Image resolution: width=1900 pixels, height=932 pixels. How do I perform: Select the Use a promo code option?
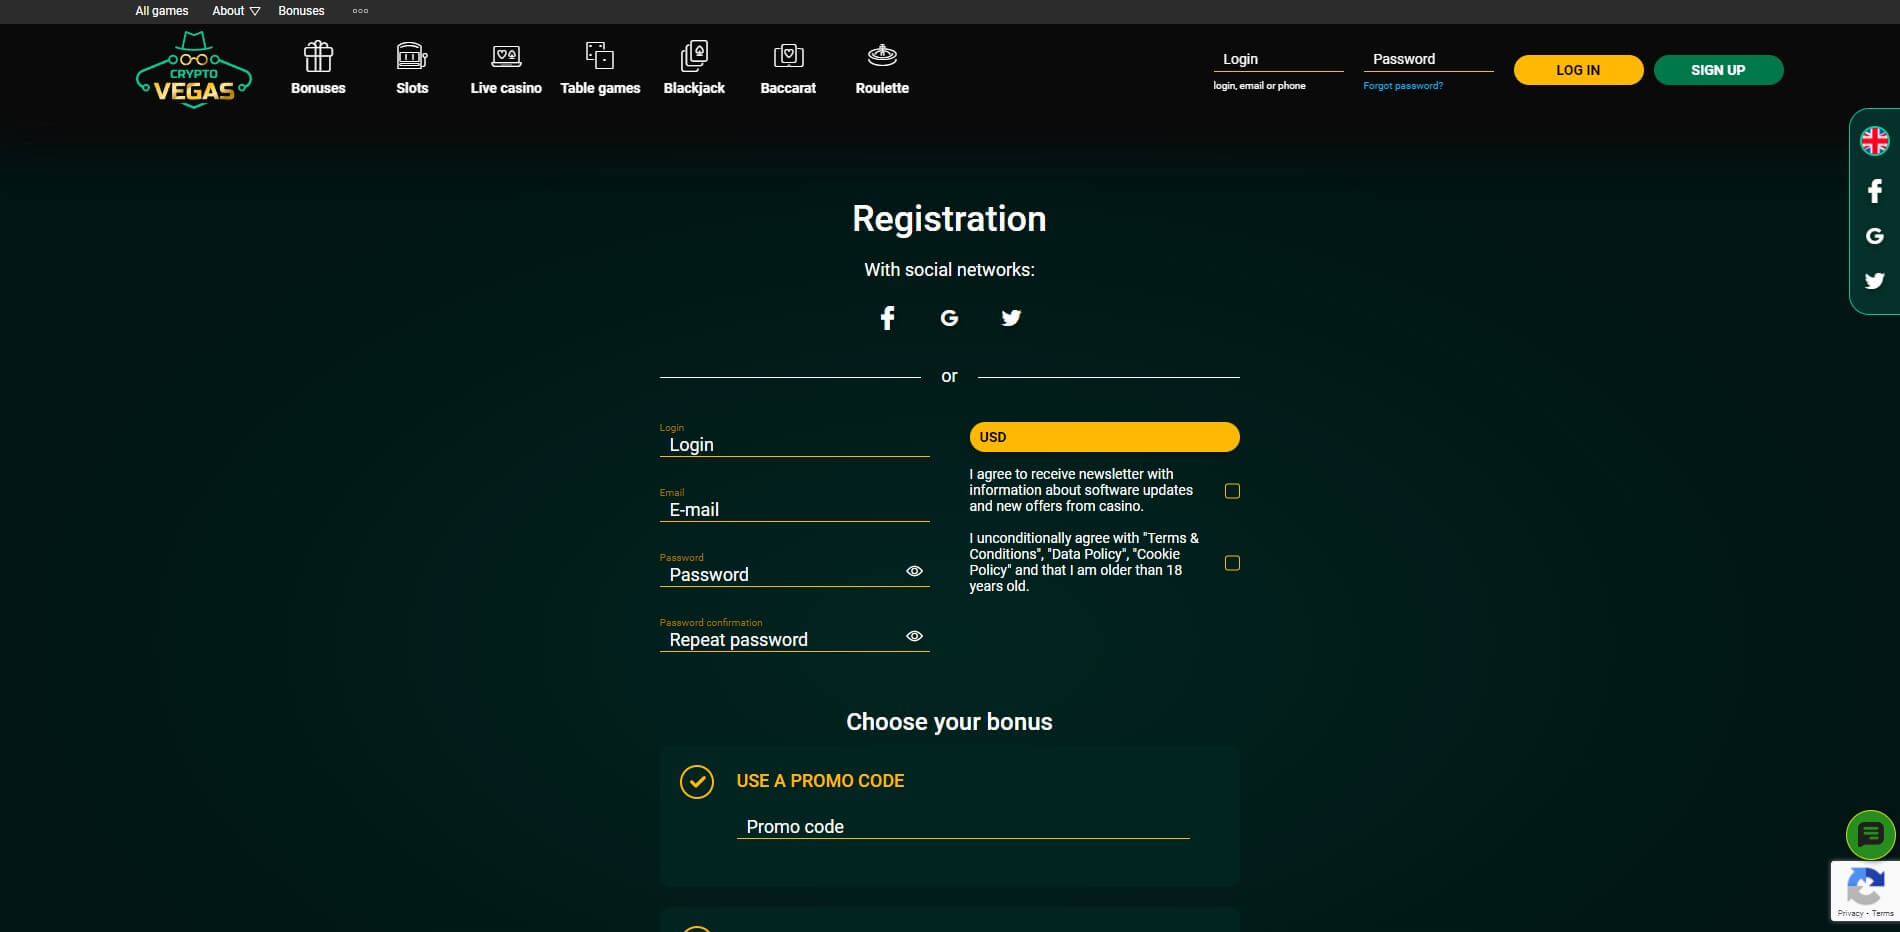pyautogui.click(x=697, y=781)
